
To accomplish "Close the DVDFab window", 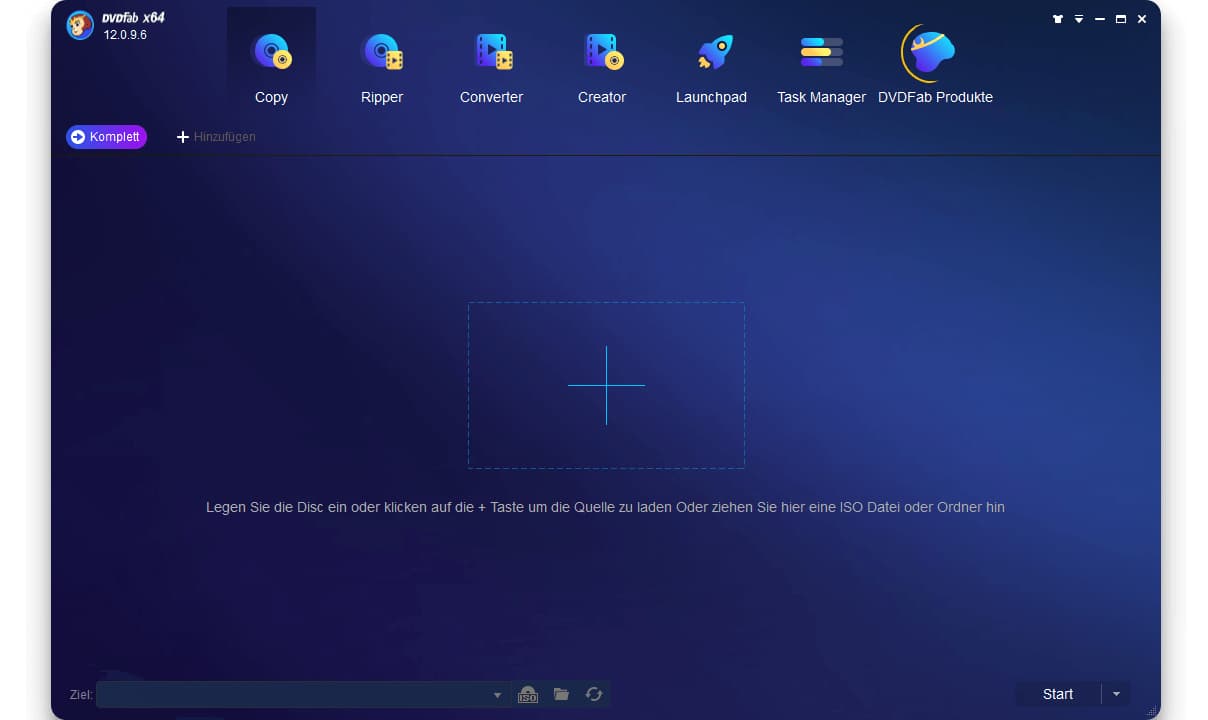I will click(x=1142, y=19).
